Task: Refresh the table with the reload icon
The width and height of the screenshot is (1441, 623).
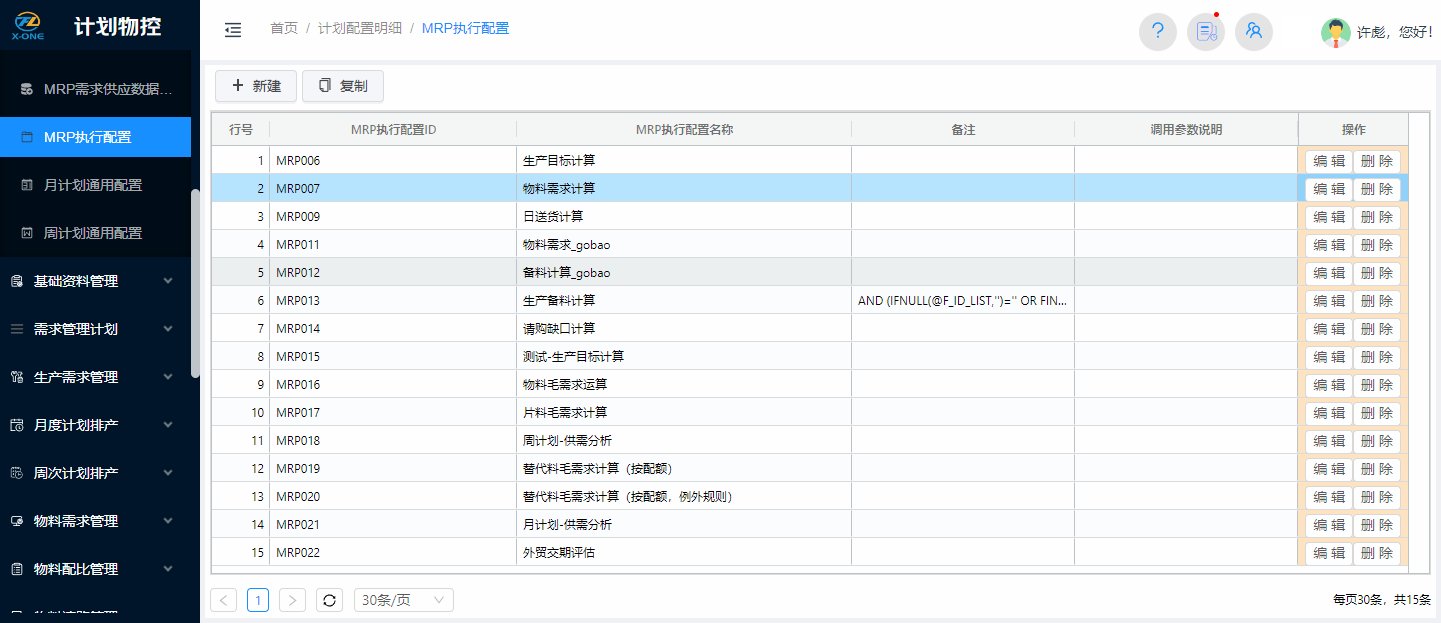Action: pos(330,600)
